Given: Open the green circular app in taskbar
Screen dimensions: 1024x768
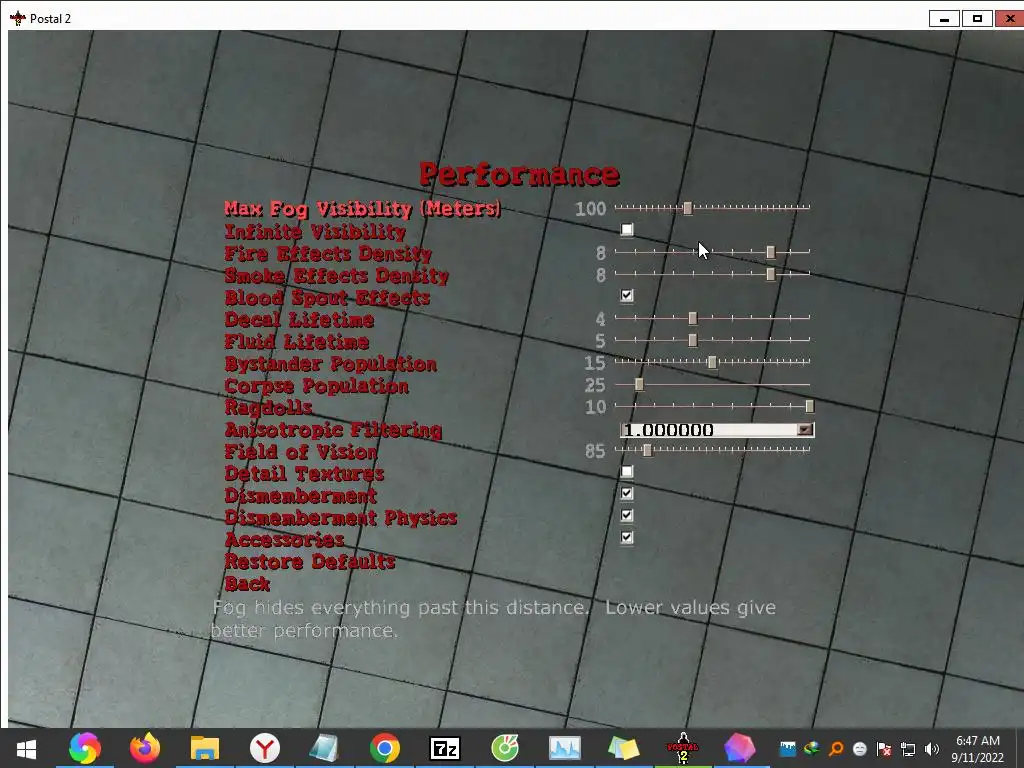Looking at the screenshot, I should 505,748.
